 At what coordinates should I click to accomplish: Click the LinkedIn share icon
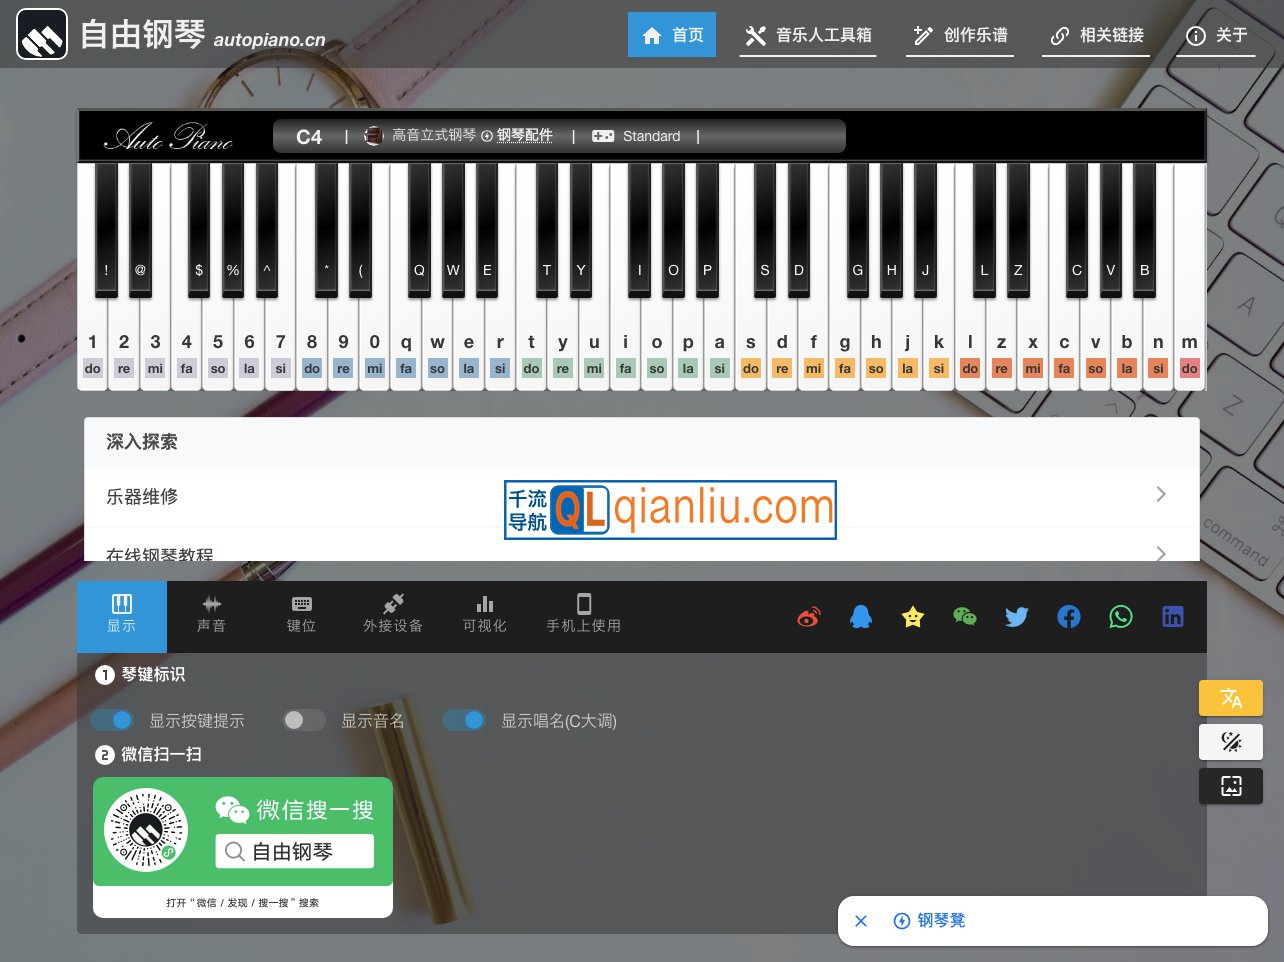(1173, 617)
